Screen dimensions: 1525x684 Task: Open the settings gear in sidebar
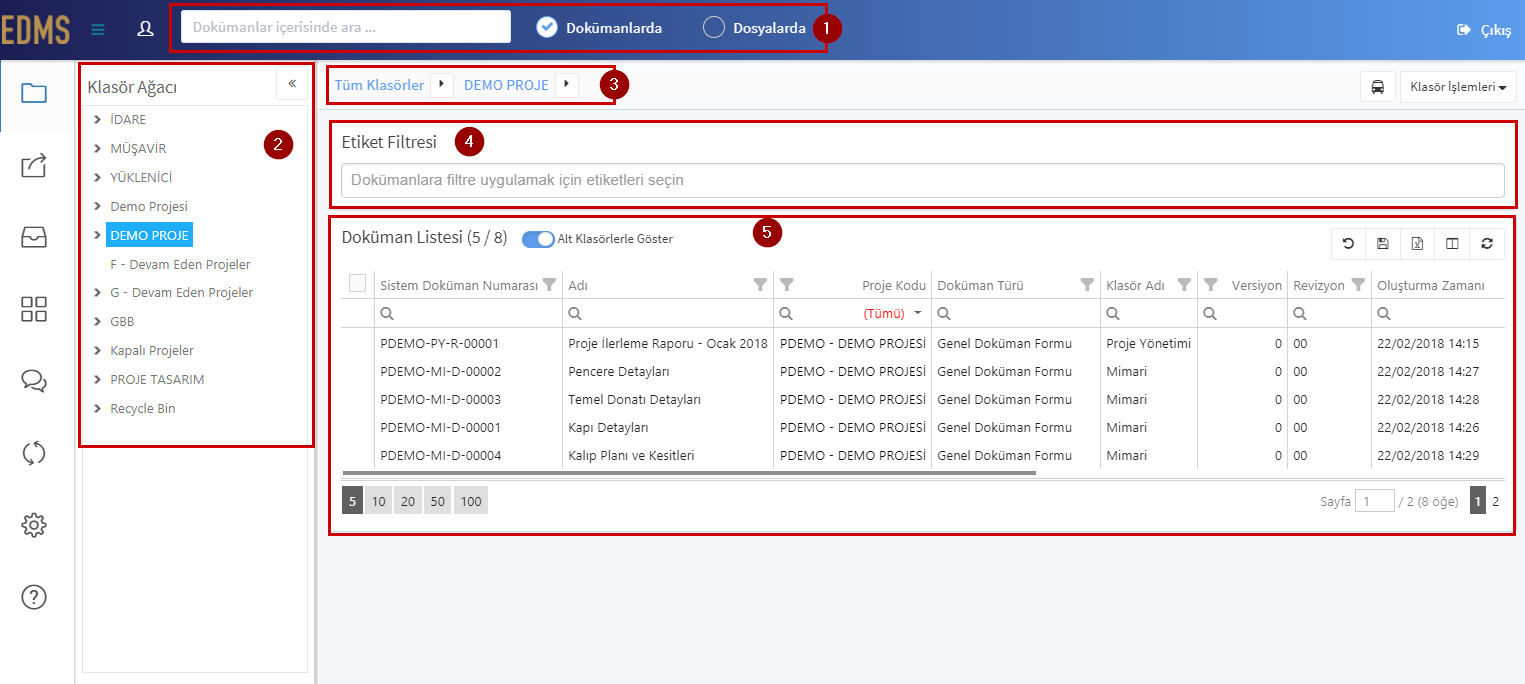(34, 524)
